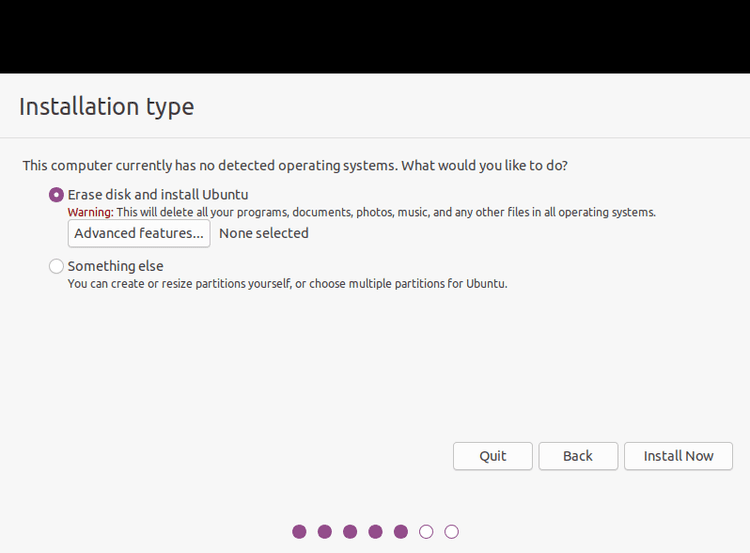Screen dimensions: 750x553
Task: Click the 'create or resize partitions' description
Action: (x=287, y=284)
